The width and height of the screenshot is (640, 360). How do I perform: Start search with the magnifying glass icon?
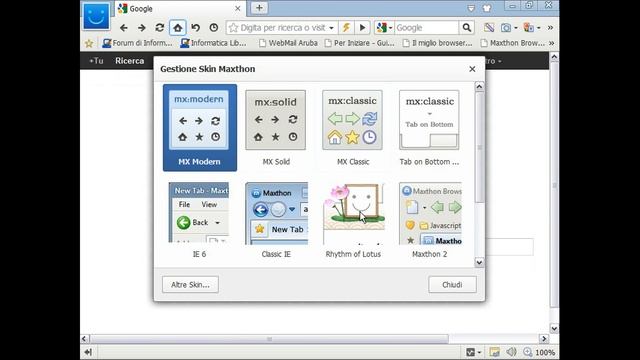tap(467, 28)
